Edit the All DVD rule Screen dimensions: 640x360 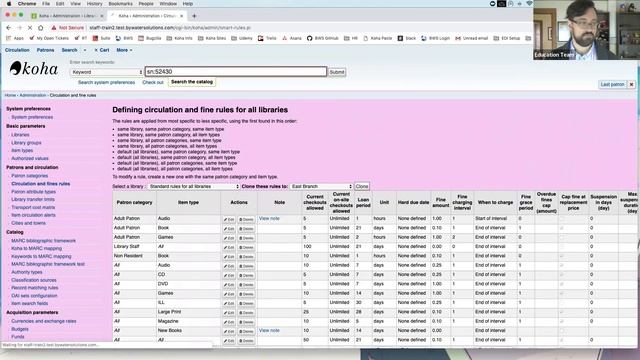click(x=229, y=285)
